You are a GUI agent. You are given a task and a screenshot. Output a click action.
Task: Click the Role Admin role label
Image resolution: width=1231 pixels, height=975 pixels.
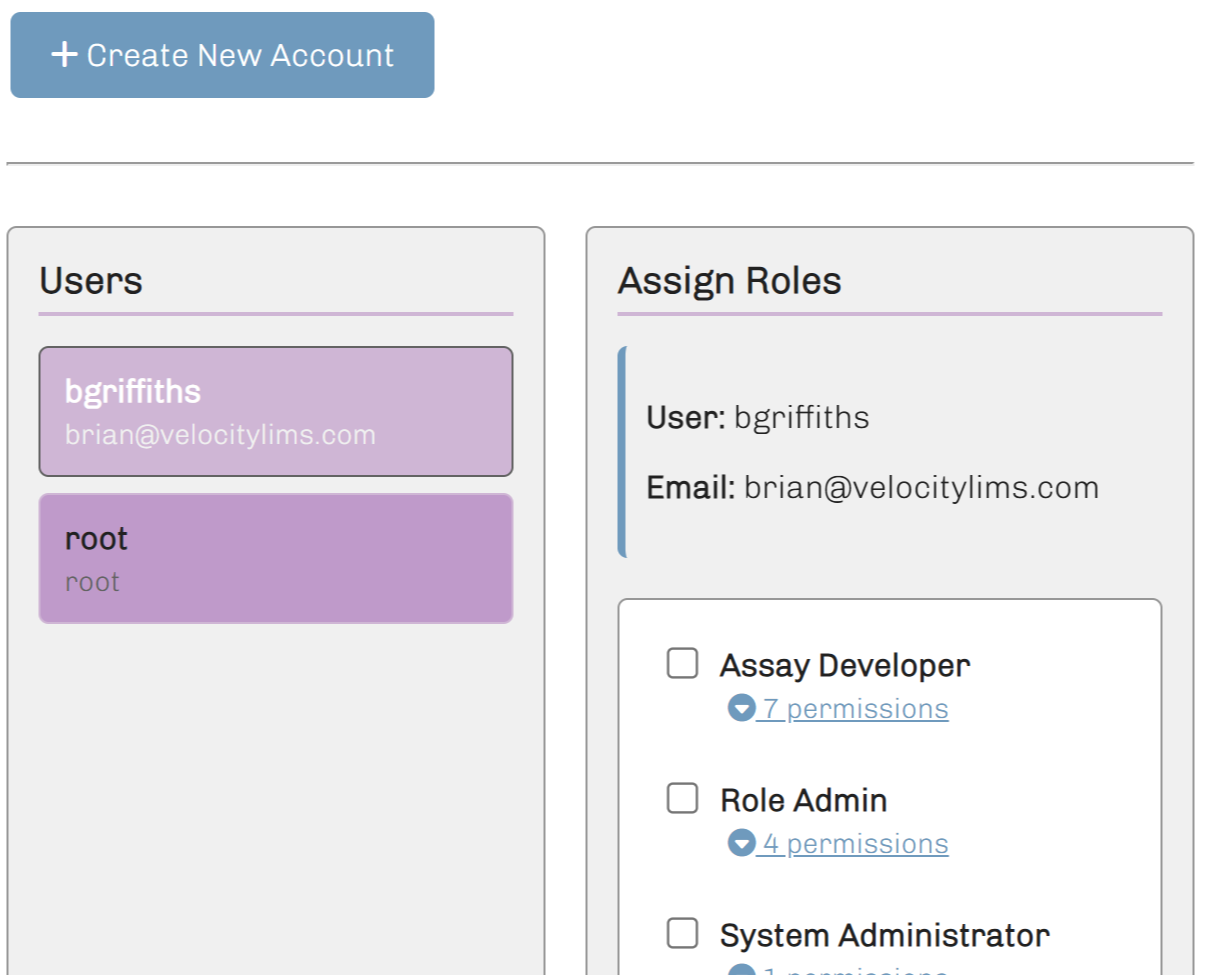pyautogui.click(x=804, y=800)
